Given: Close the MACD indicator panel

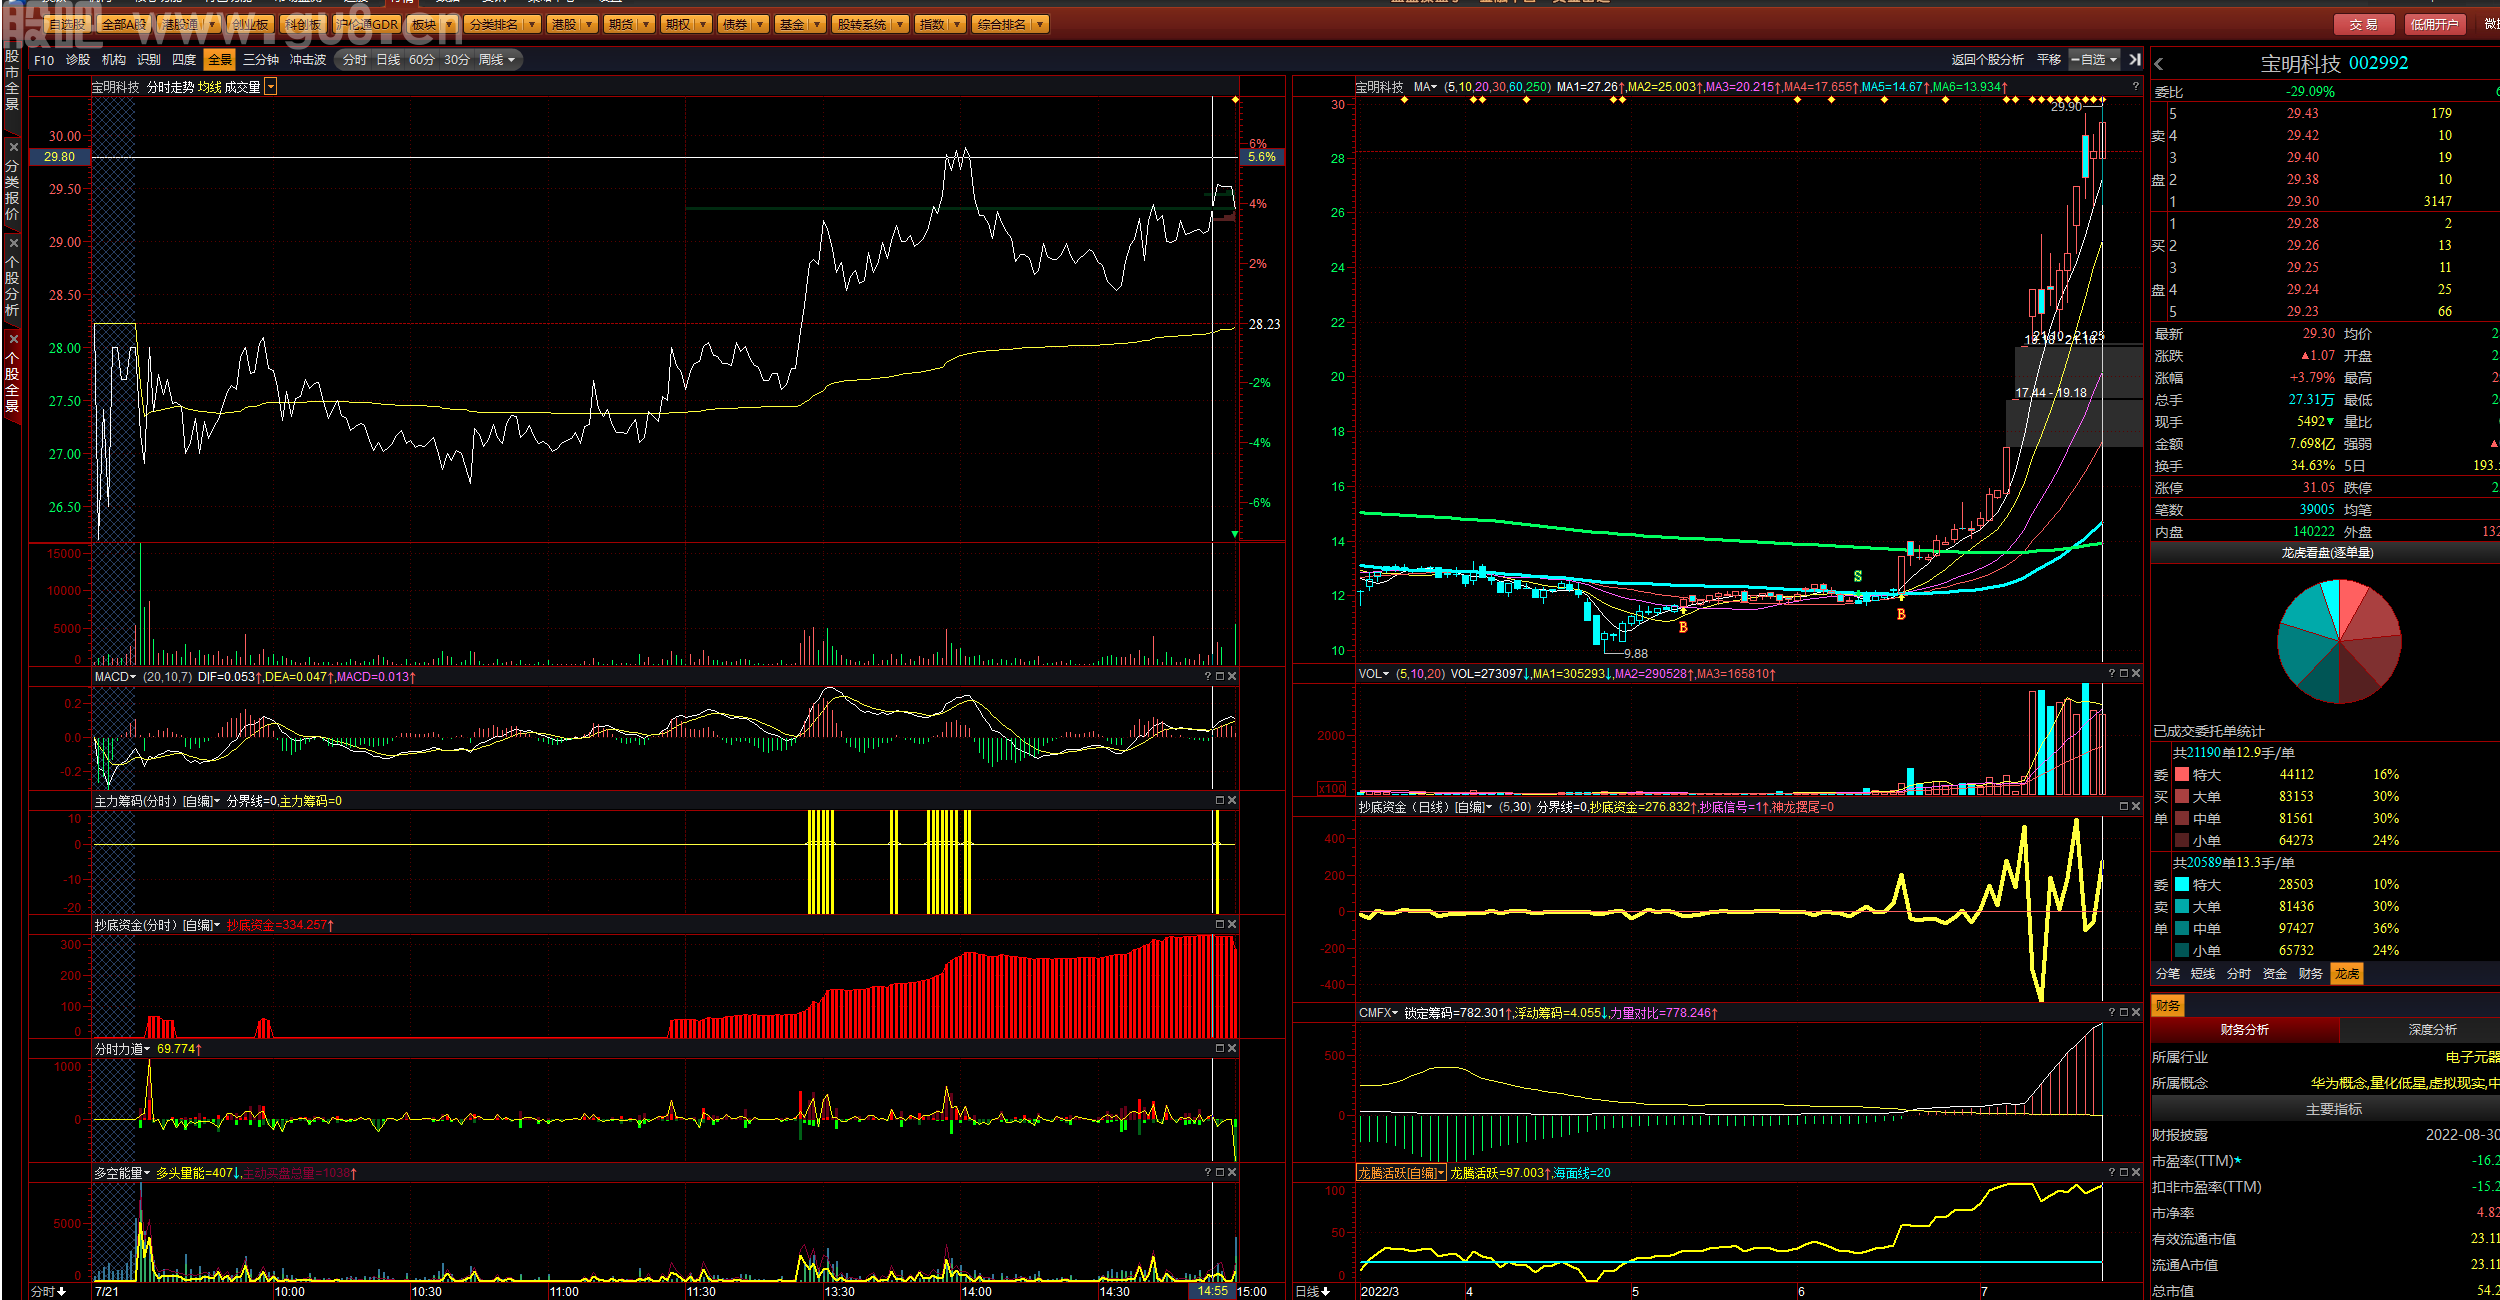Looking at the screenshot, I should click(x=1232, y=677).
